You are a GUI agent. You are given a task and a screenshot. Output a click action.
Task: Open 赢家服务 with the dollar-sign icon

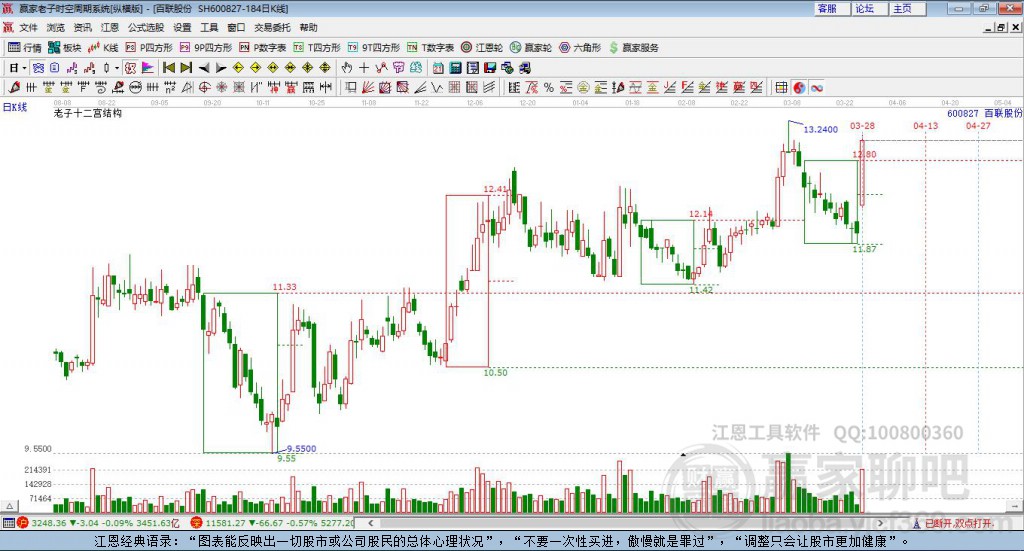(633, 48)
